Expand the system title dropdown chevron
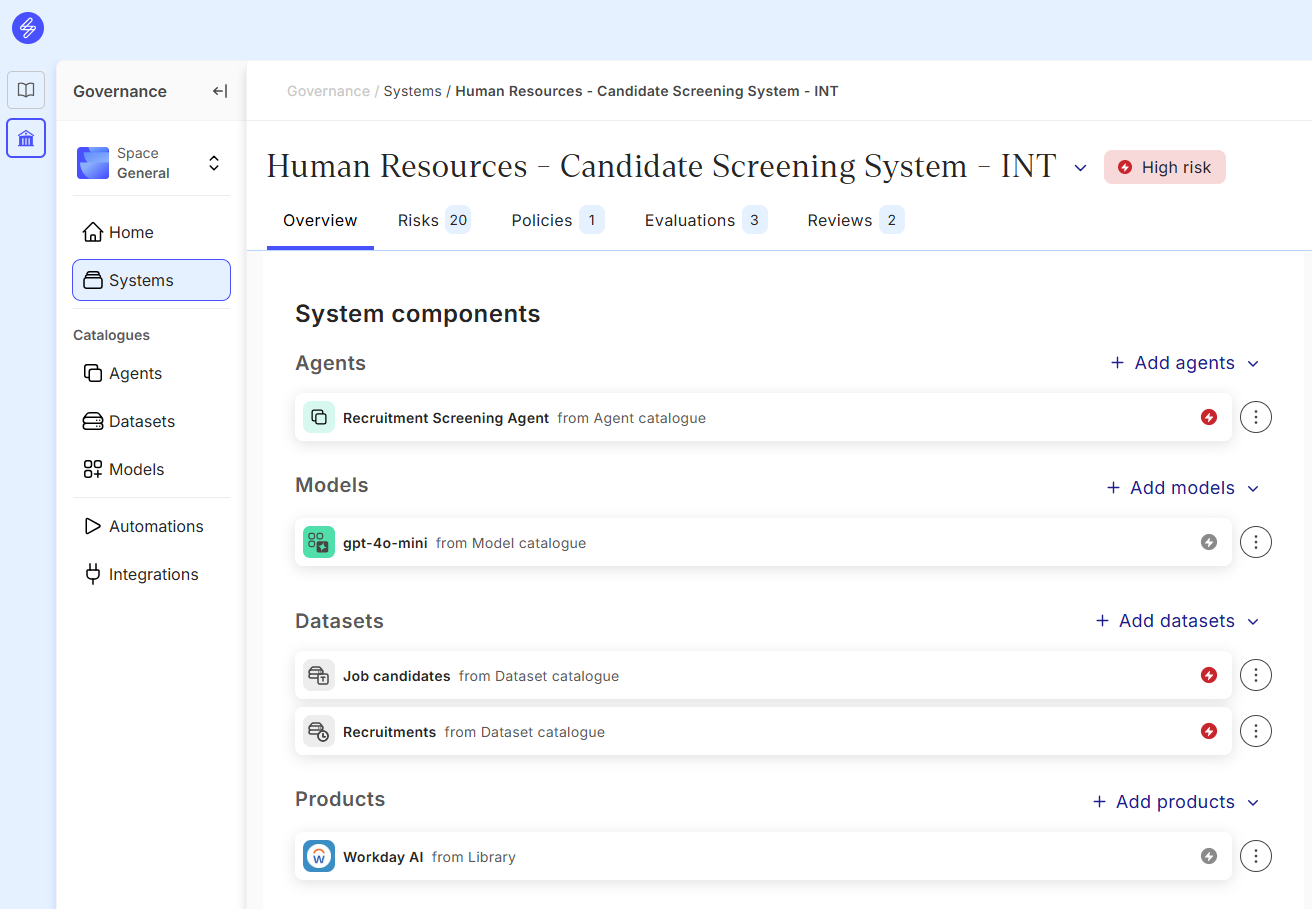Screen dimensions: 1312x909 click(1080, 168)
